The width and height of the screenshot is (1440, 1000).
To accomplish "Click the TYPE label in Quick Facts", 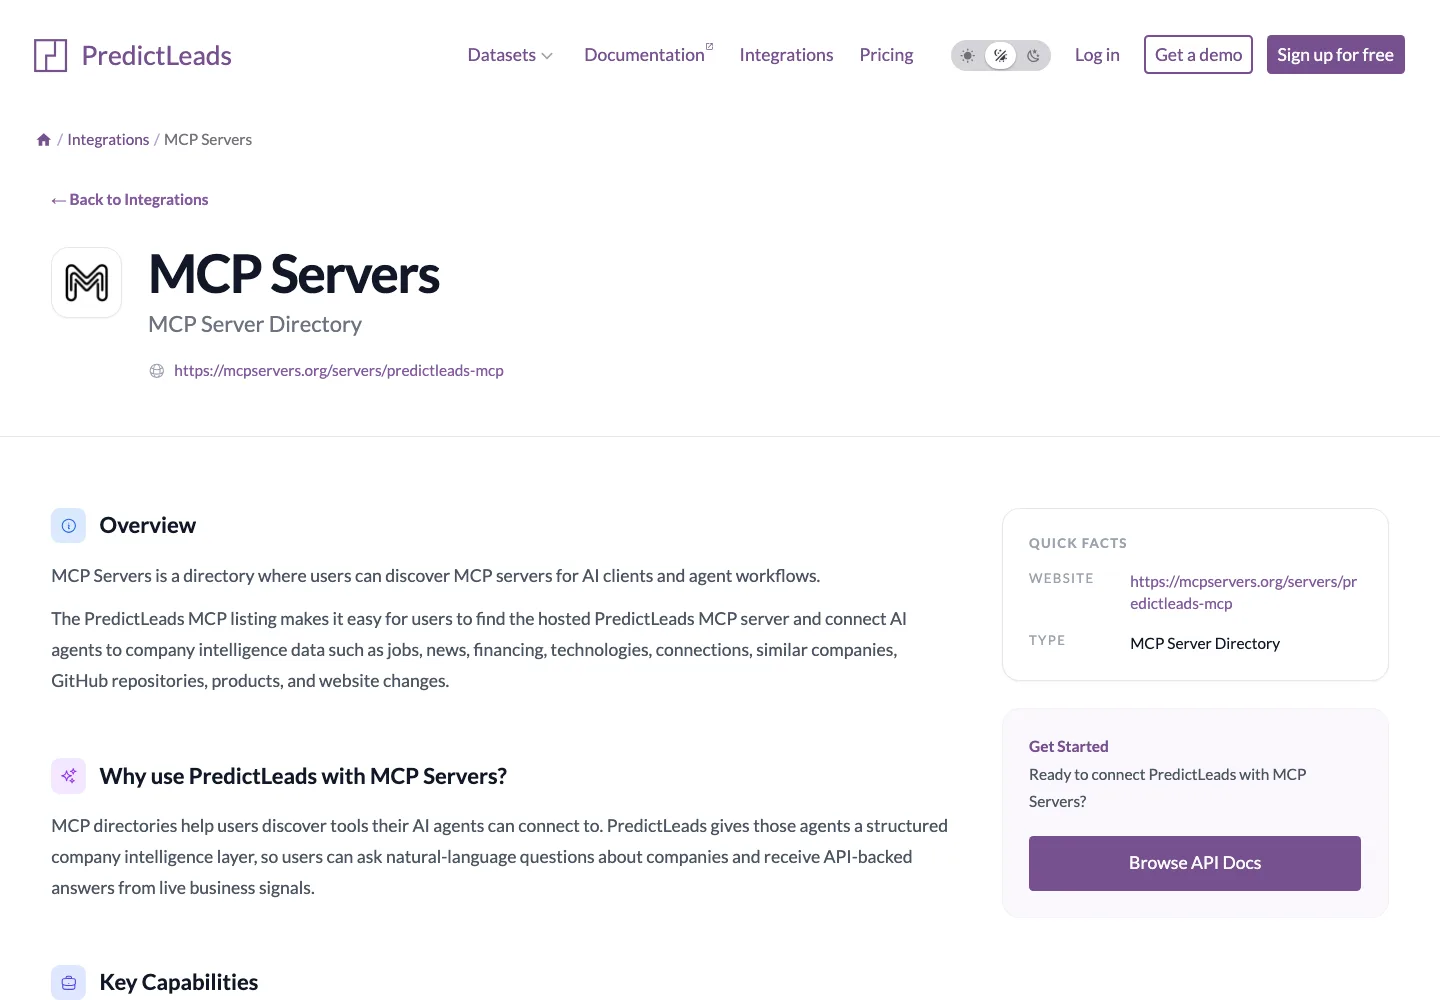I will point(1047,640).
